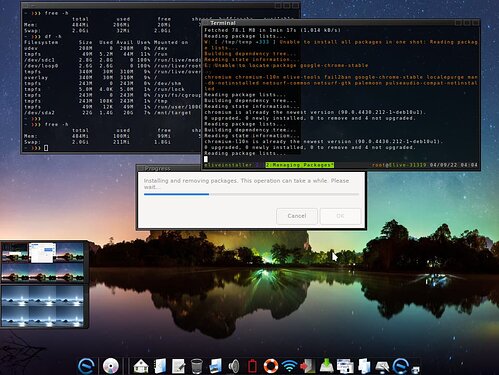The height and width of the screenshot is (375, 499).
Task: Switch to second-row middle desktop in upper pager
Action: click(42, 272)
